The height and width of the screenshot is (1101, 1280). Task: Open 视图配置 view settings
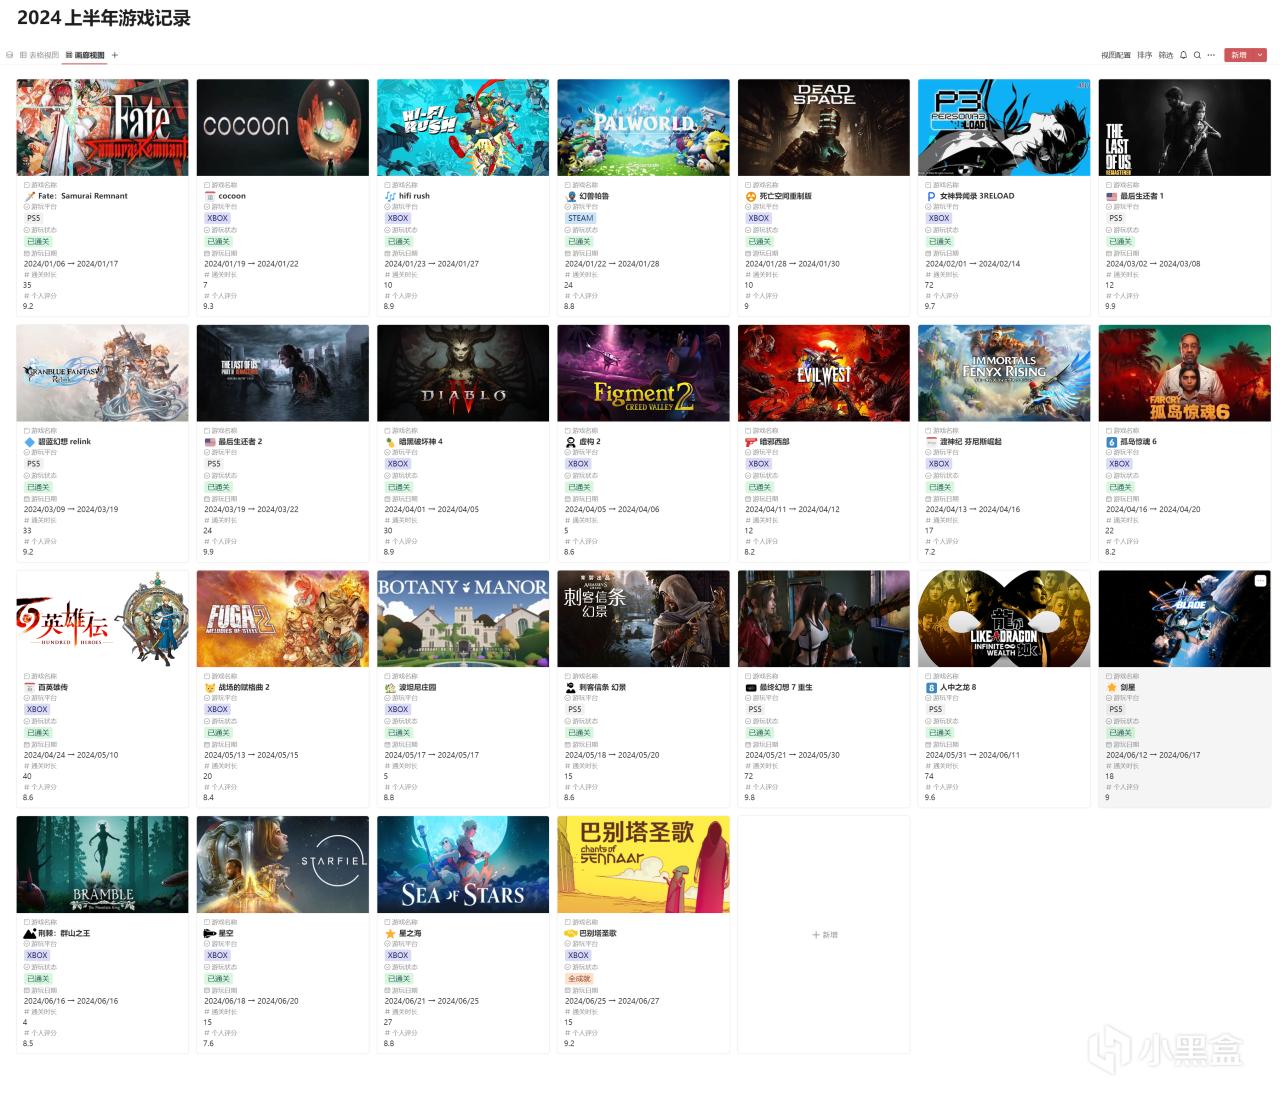(x=1116, y=55)
